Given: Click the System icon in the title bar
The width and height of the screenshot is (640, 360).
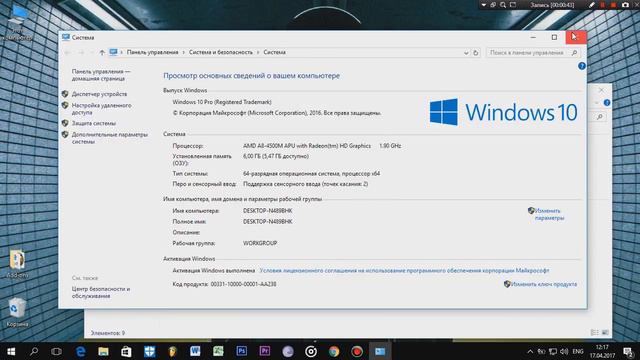Looking at the screenshot, I should pyautogui.click(x=66, y=37).
